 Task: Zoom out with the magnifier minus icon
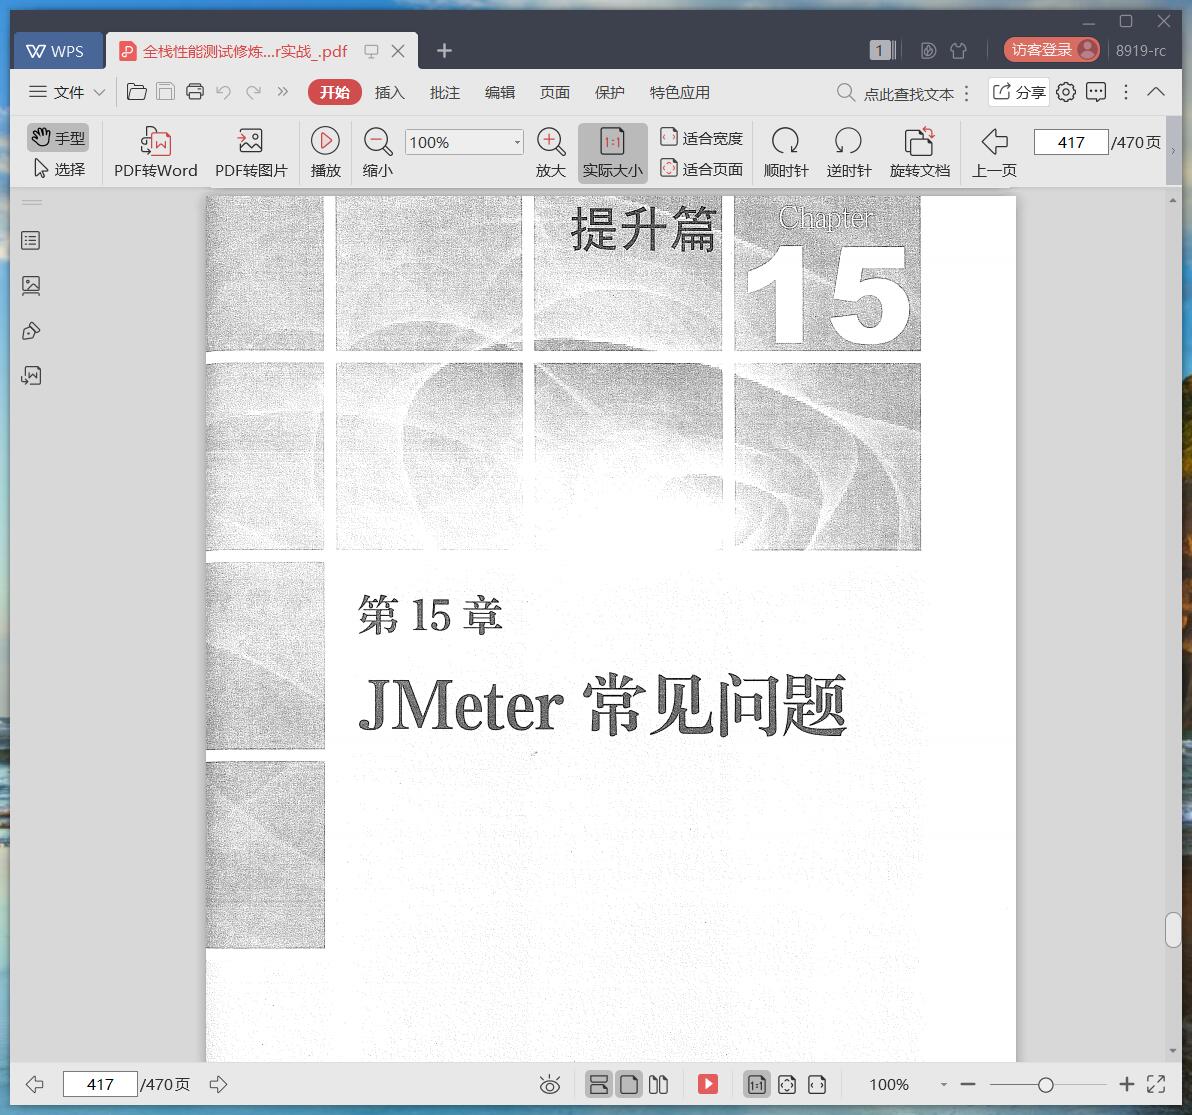(377, 153)
